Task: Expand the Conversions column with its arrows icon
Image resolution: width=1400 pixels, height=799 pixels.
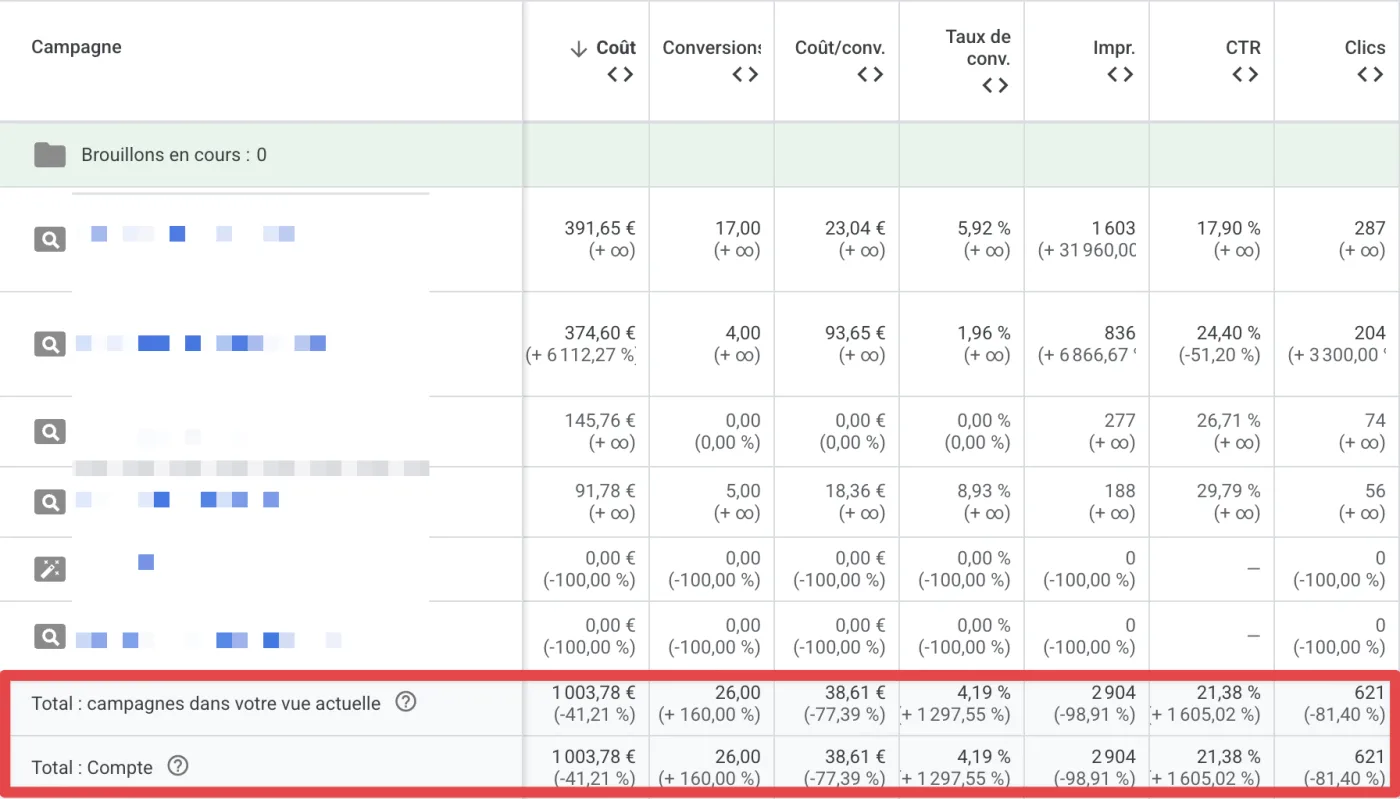Action: (x=745, y=74)
